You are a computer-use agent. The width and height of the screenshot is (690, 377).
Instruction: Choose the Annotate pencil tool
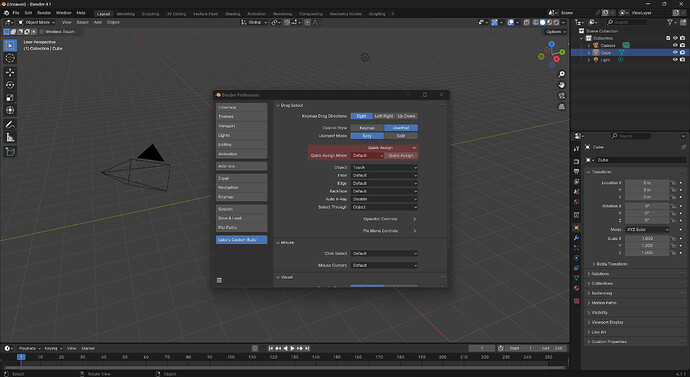pos(10,125)
